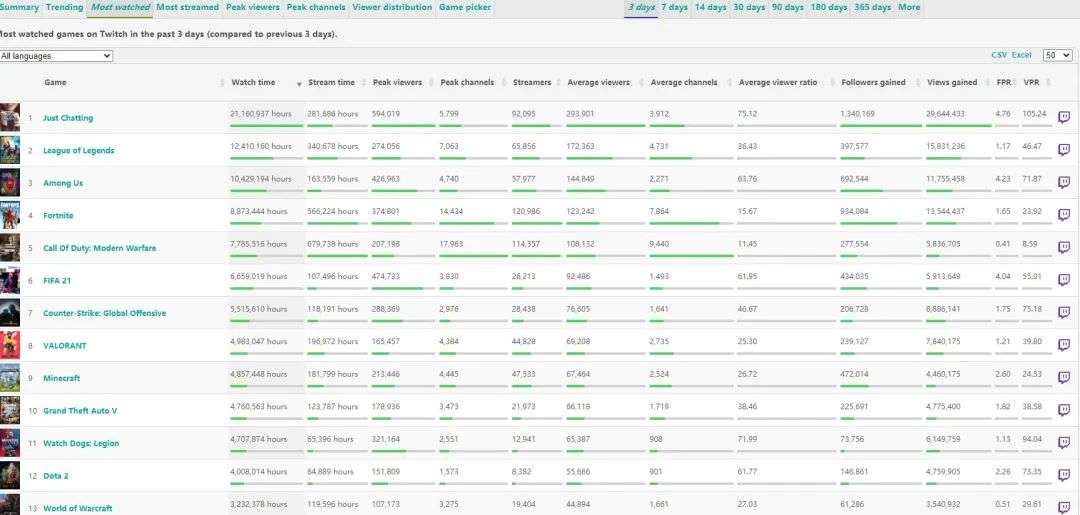Screen dimensions: 1080x515
Task: Select the 7 days time range
Action: (674, 8)
